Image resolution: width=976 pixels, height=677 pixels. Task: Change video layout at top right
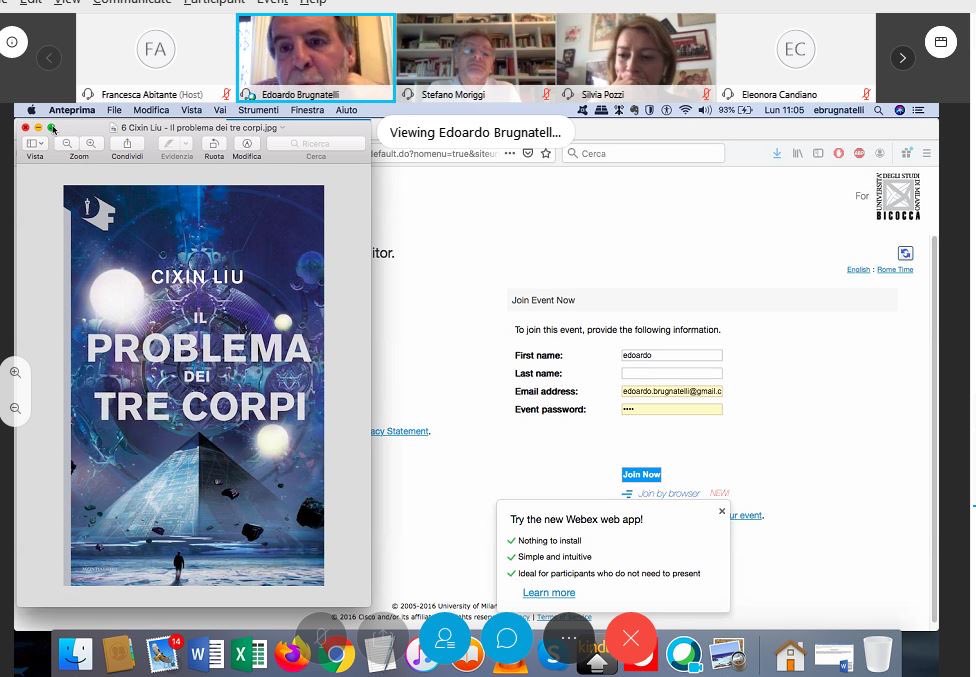point(941,42)
